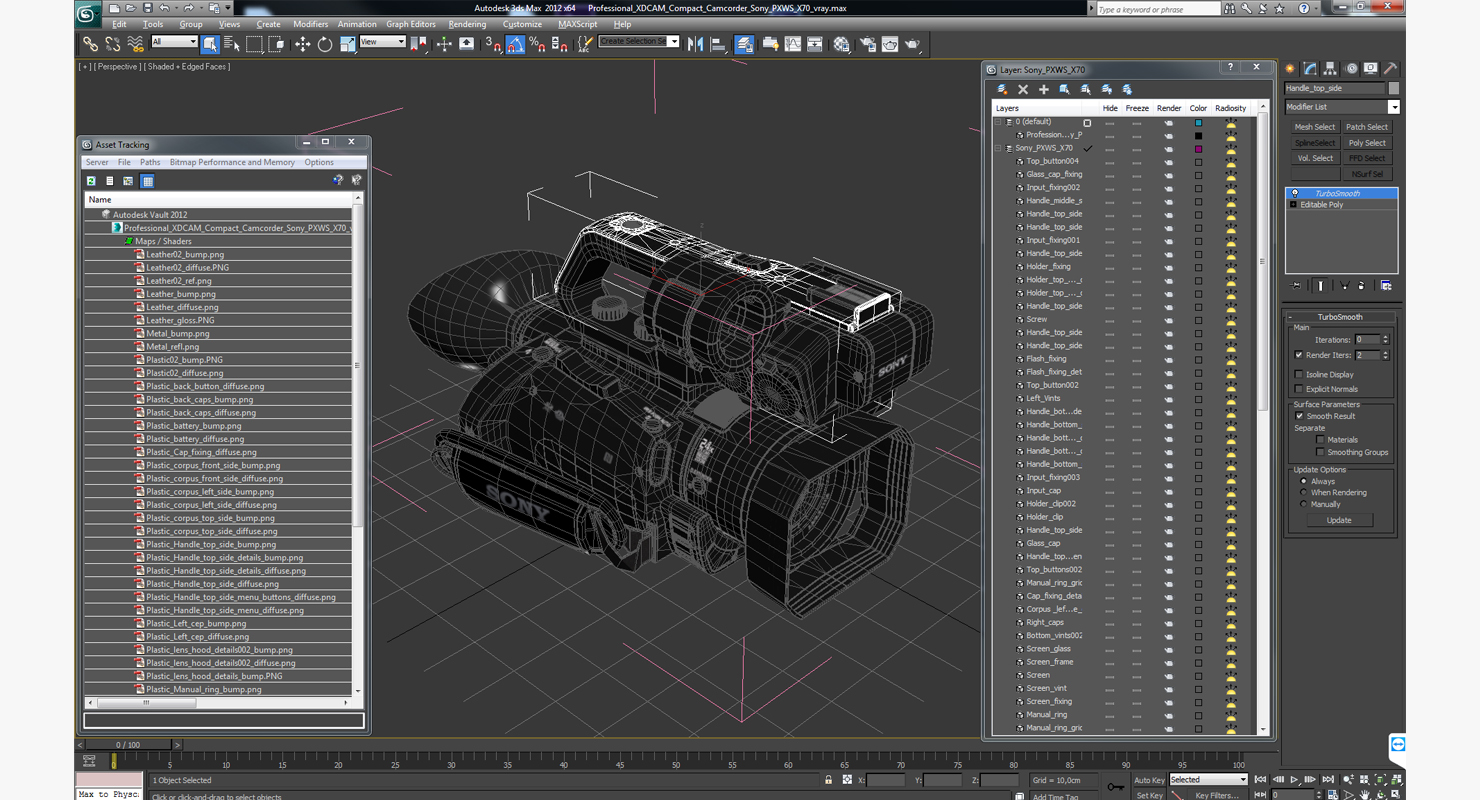Open reference coordinate View dropdown
This screenshot has height=800, width=1480.
click(382, 42)
